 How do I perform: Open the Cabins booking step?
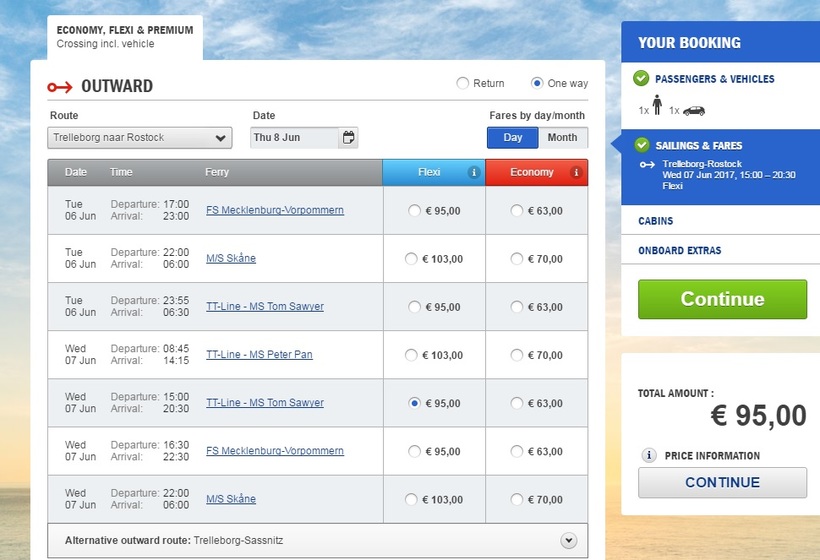click(x=655, y=221)
